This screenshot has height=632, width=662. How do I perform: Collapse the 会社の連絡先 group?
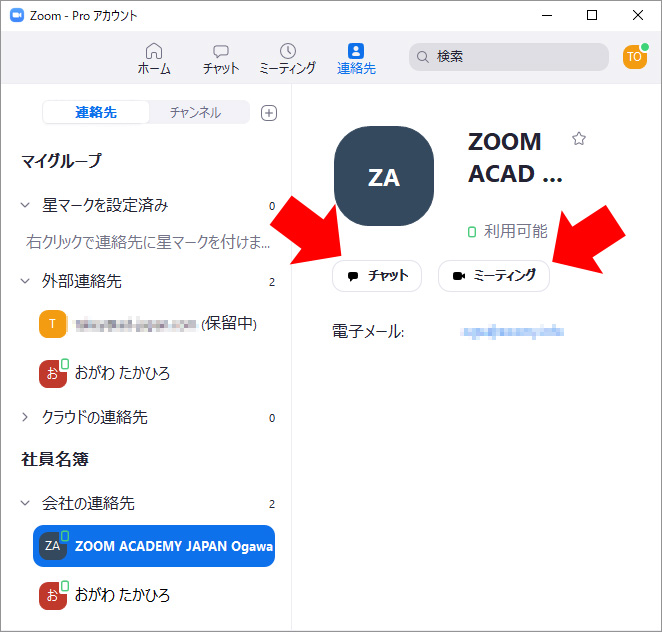point(27,503)
